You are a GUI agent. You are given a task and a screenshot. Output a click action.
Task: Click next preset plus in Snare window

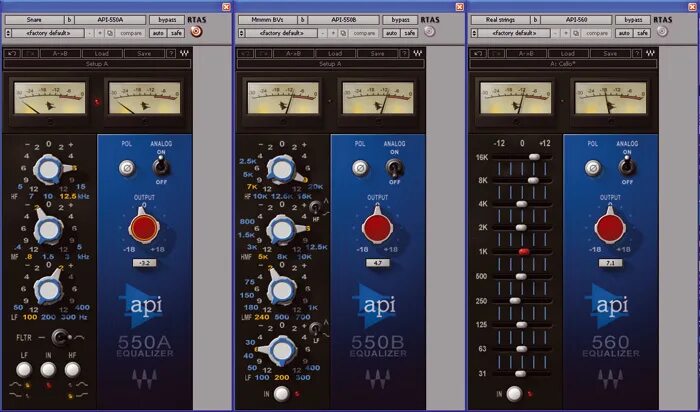(100, 33)
